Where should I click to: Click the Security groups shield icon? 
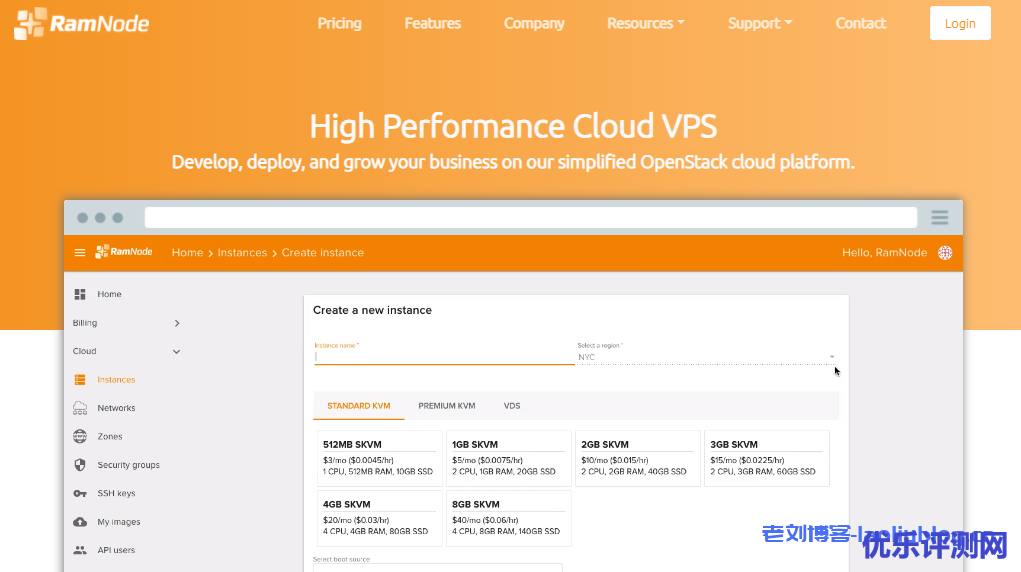click(80, 465)
